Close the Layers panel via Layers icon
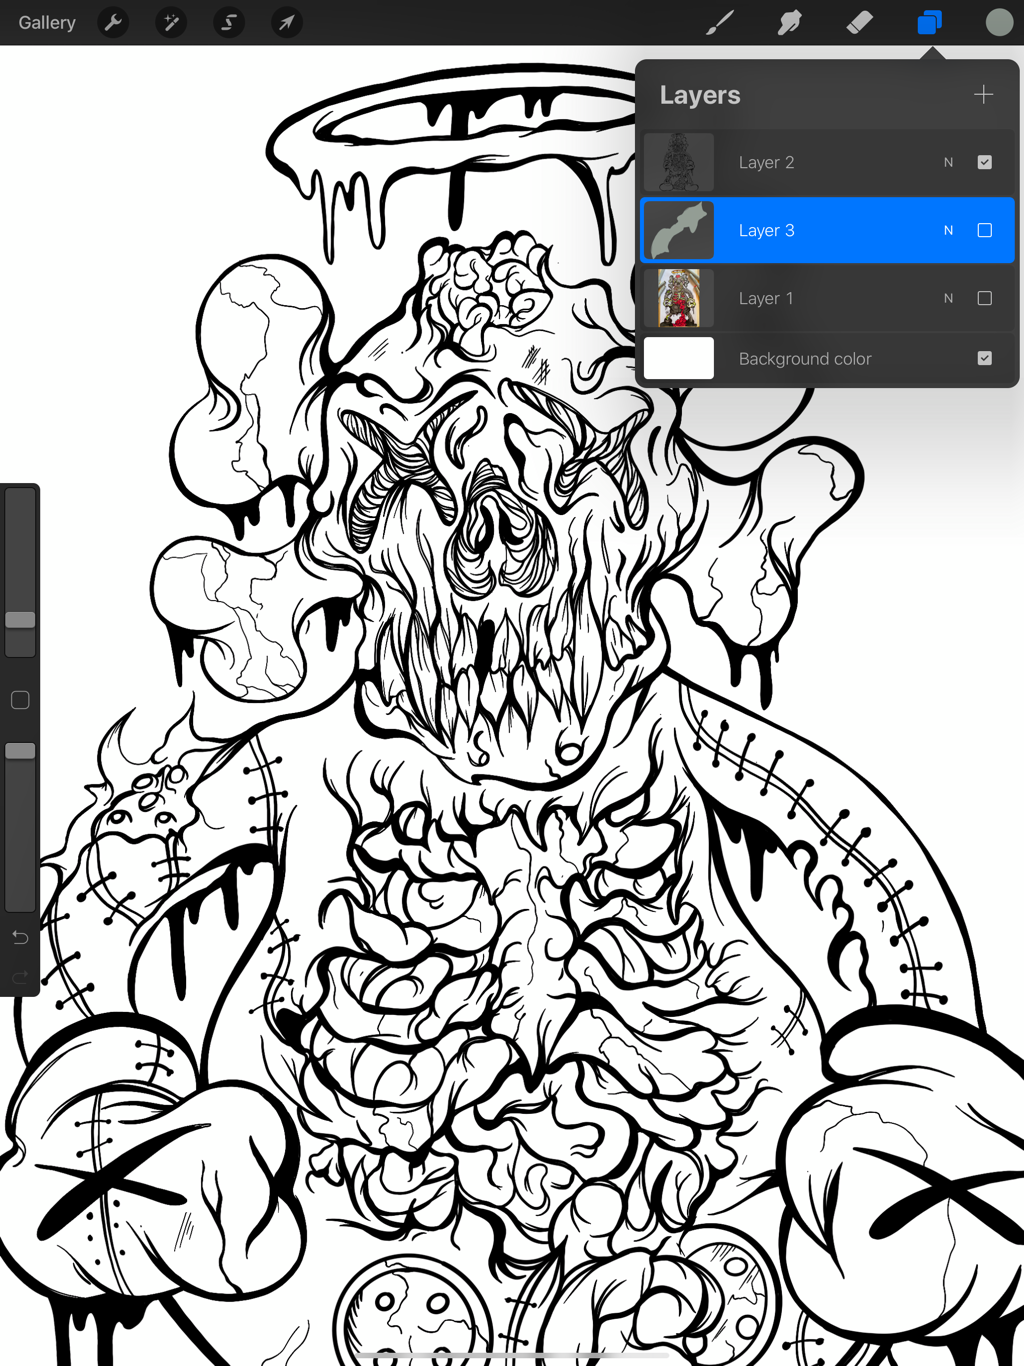1024x1366 pixels. 930,22
